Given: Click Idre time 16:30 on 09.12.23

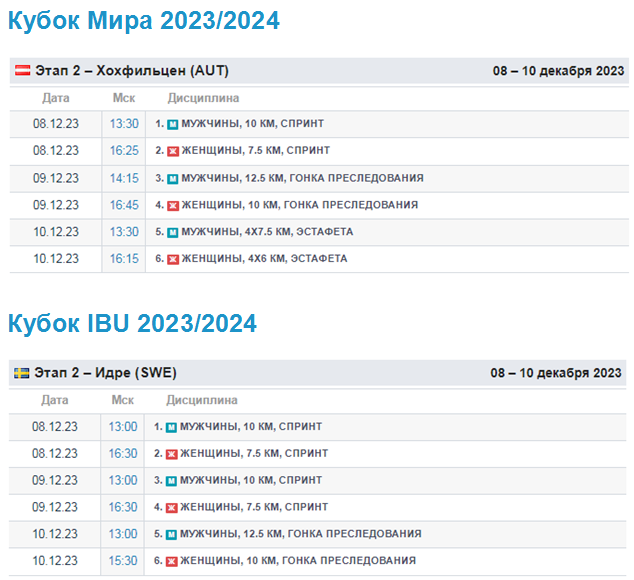Looking at the screenshot, I should tap(123, 507).
